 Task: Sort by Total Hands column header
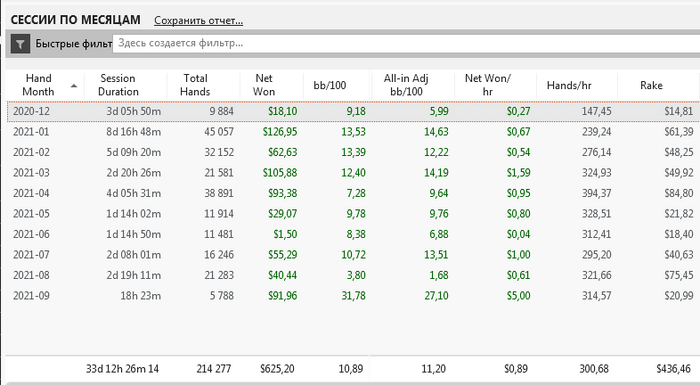(195, 85)
